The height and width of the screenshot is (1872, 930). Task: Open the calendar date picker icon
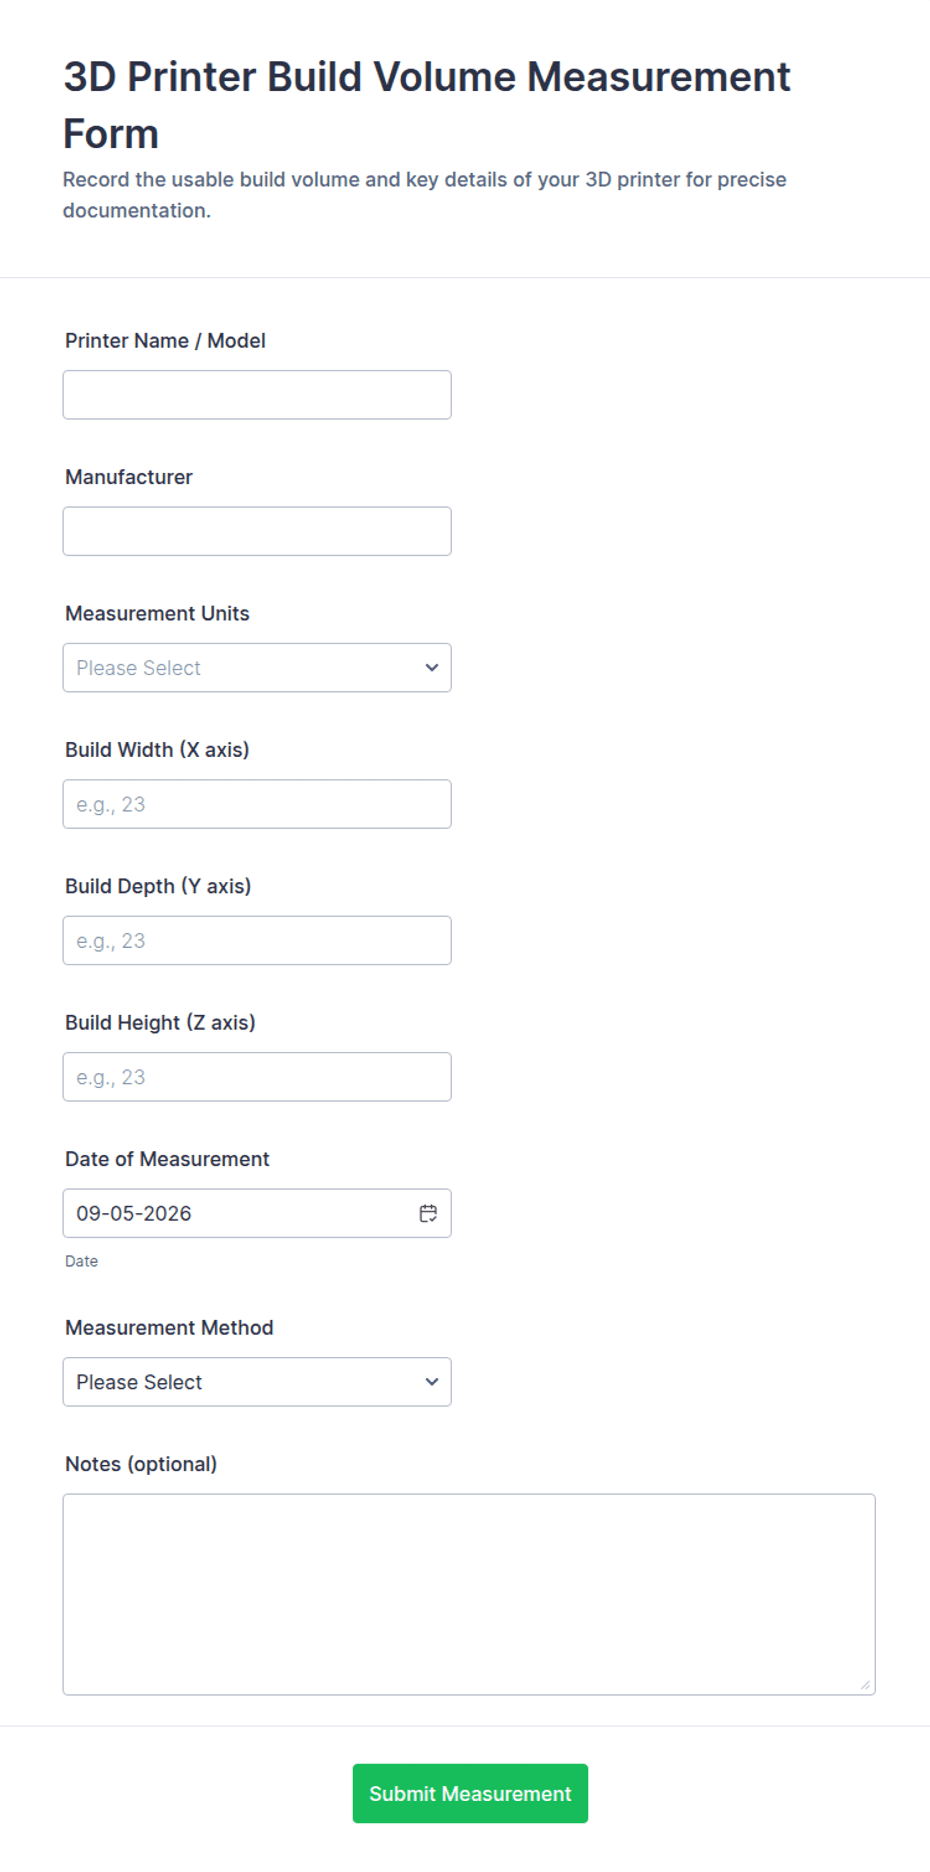(428, 1213)
